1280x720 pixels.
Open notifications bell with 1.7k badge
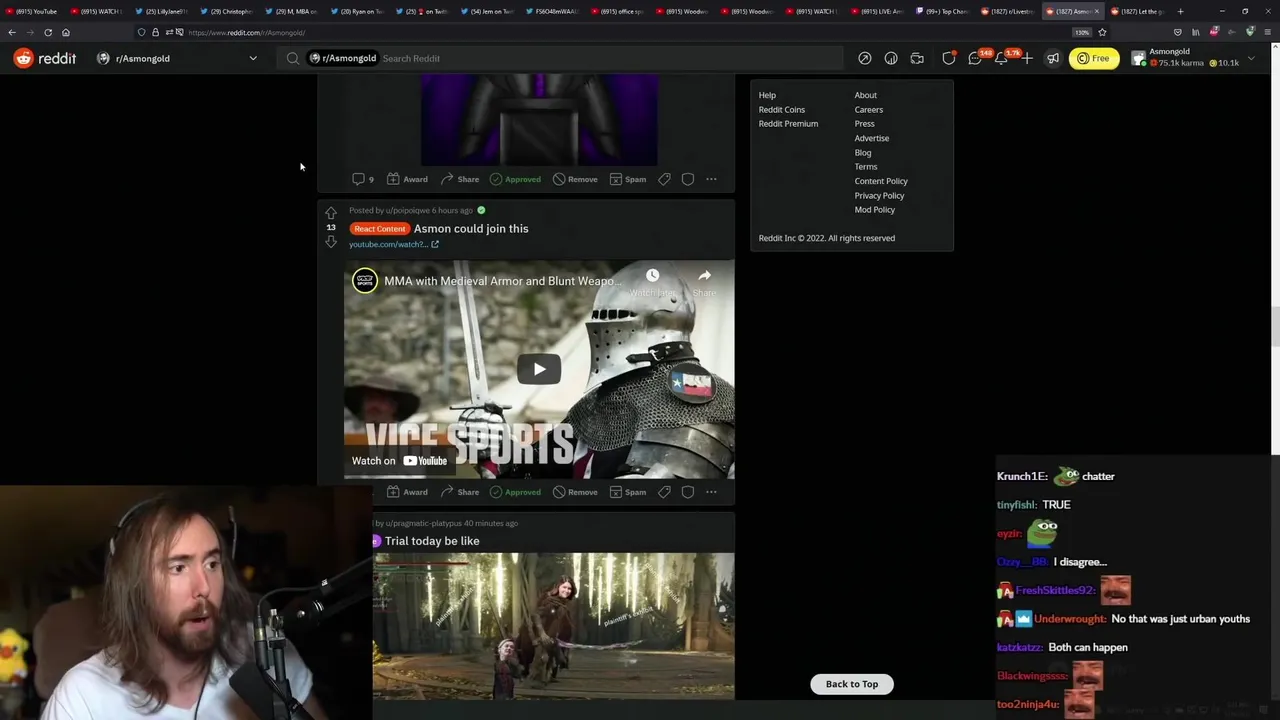[x=1002, y=58]
